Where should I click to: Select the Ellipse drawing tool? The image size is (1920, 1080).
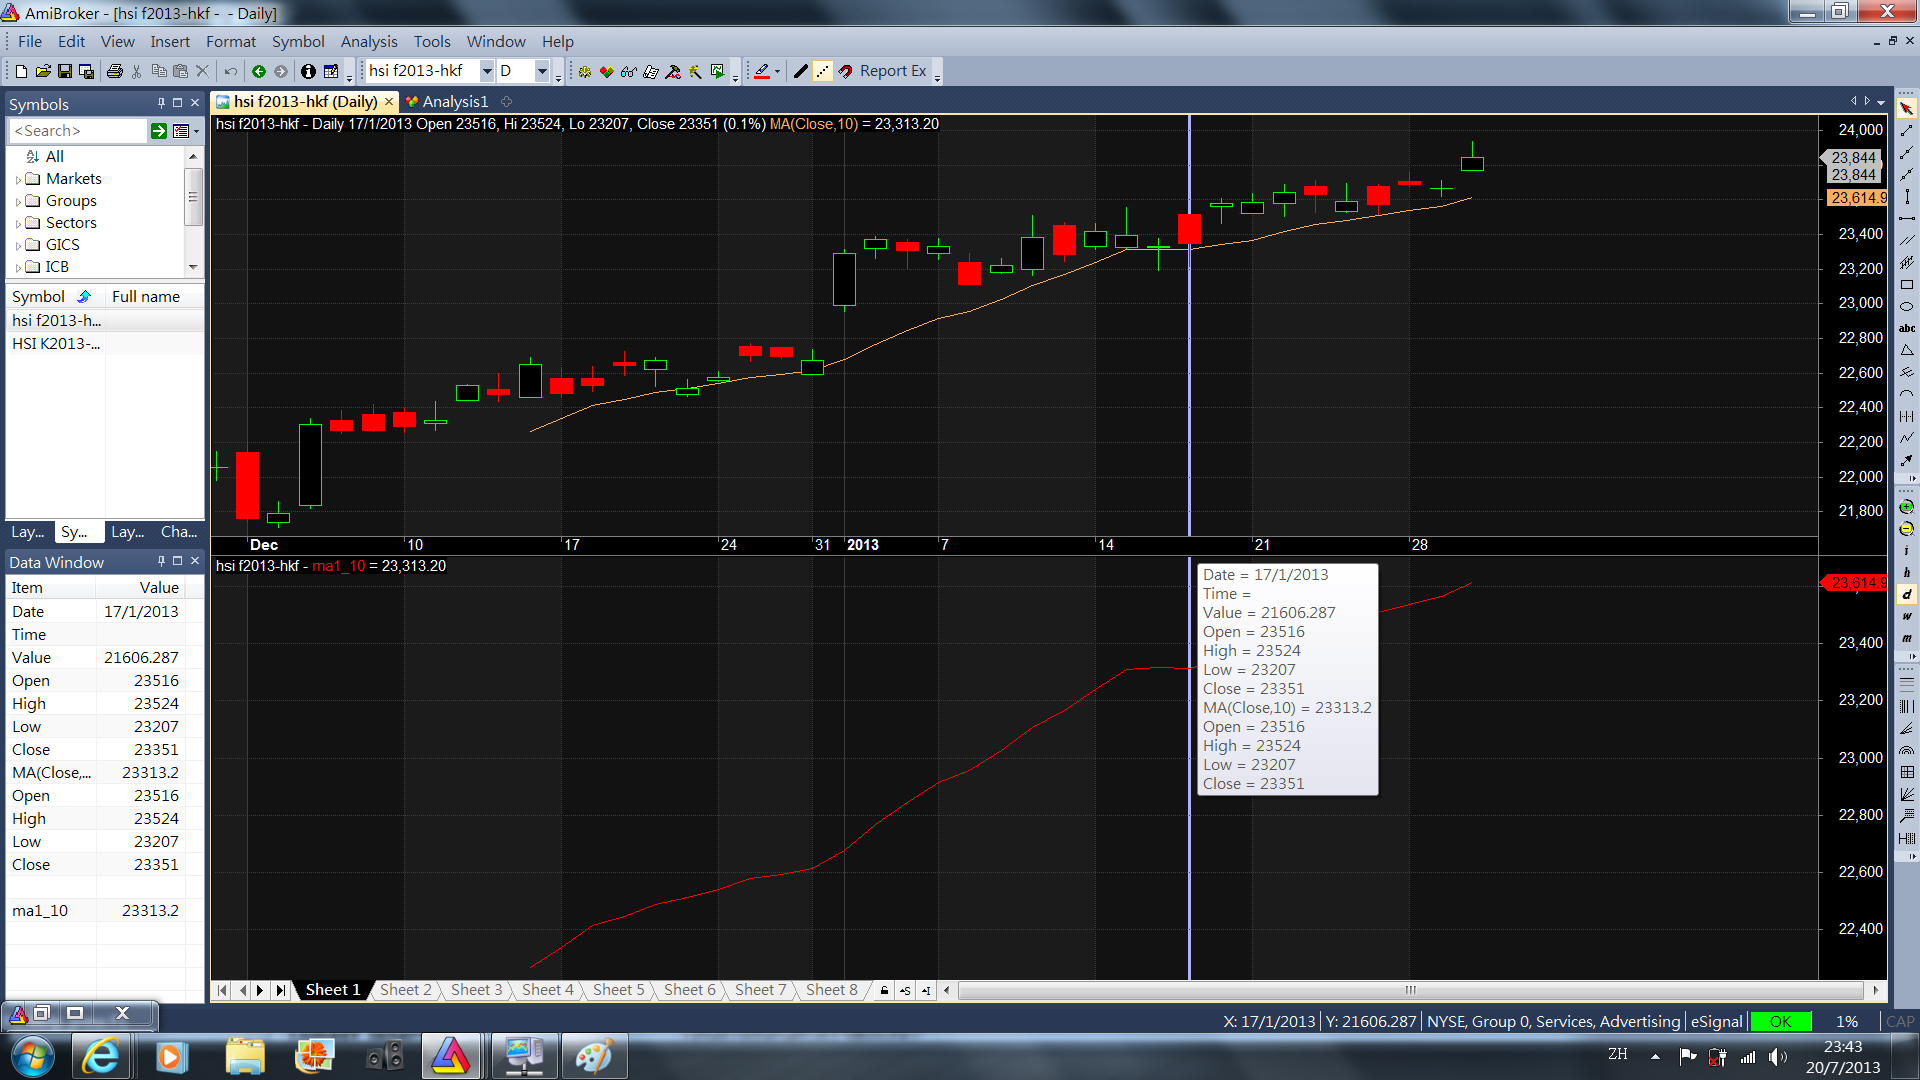[1907, 306]
